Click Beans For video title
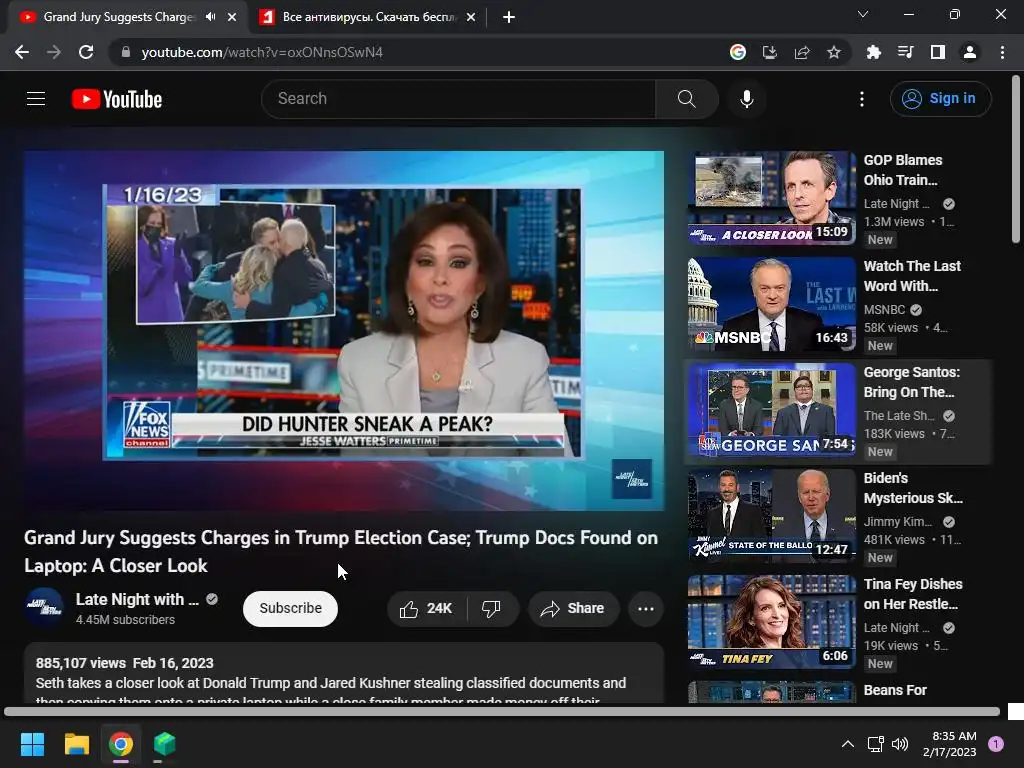Image resolution: width=1024 pixels, height=768 pixels. [895, 690]
